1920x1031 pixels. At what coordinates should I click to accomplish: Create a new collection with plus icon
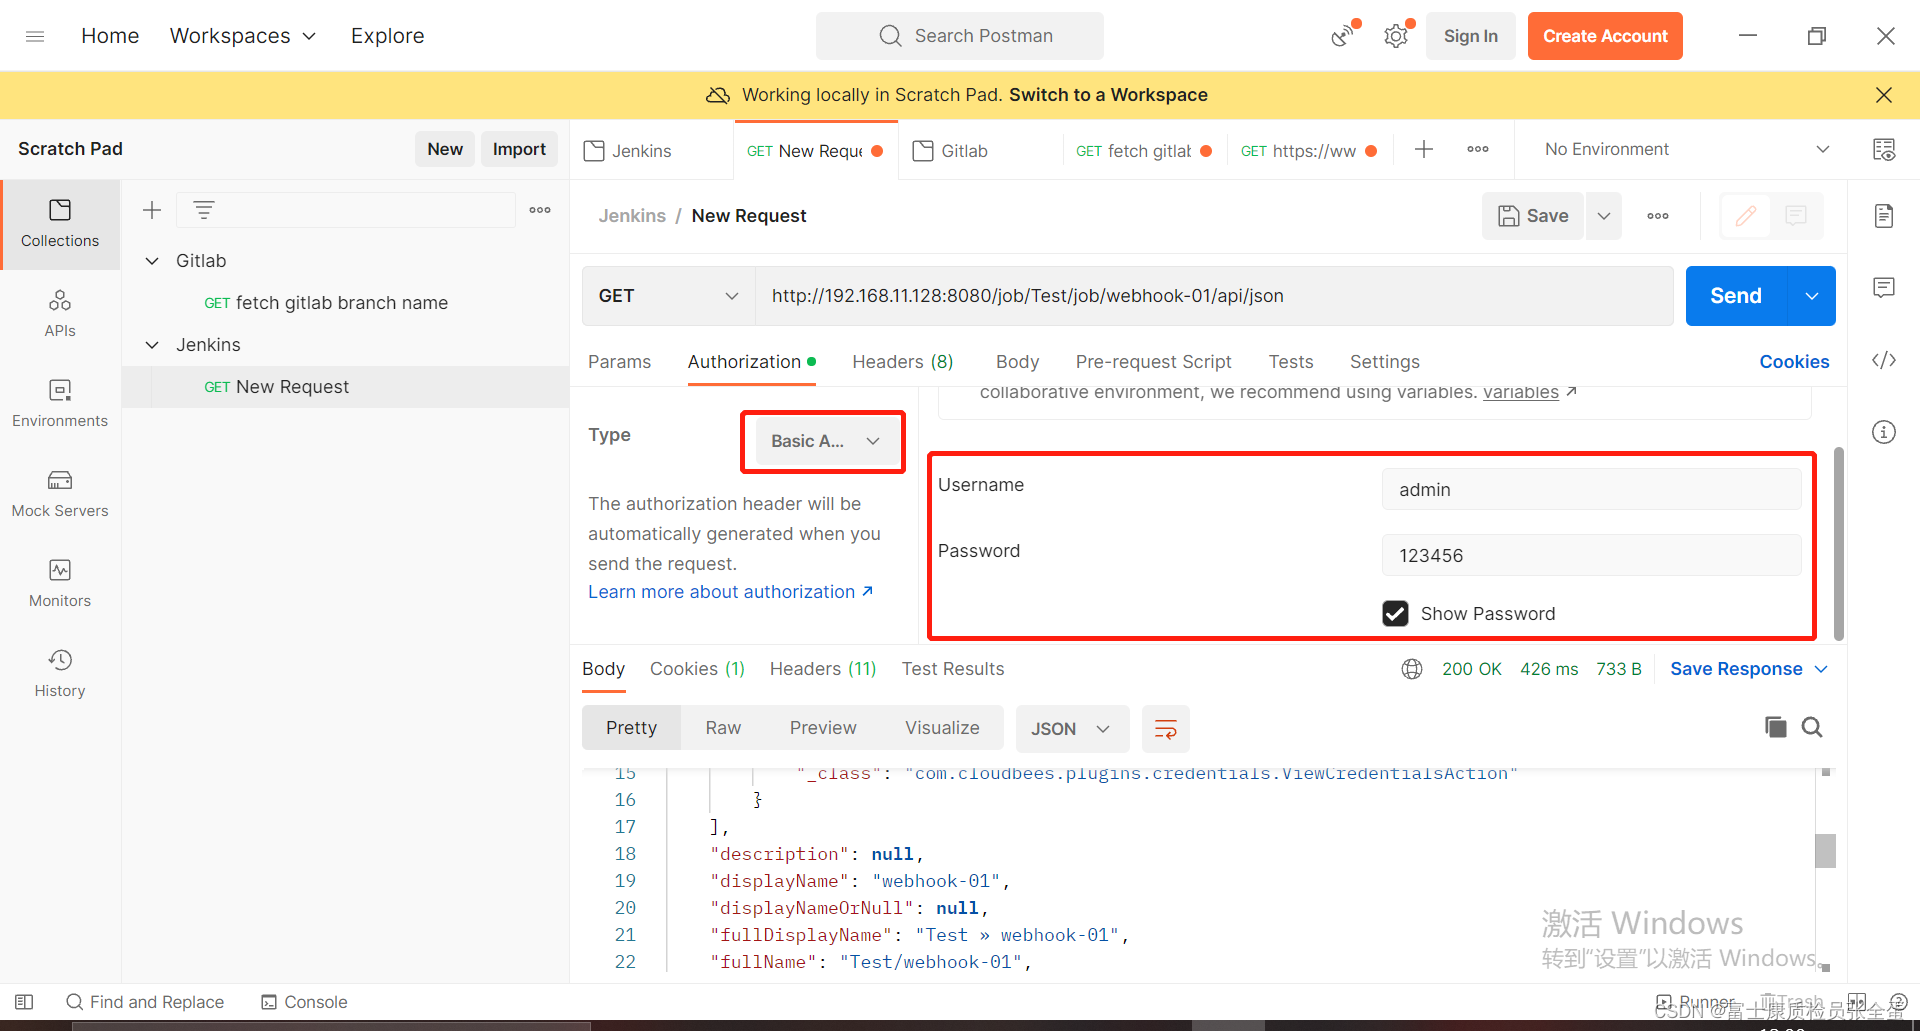152,210
